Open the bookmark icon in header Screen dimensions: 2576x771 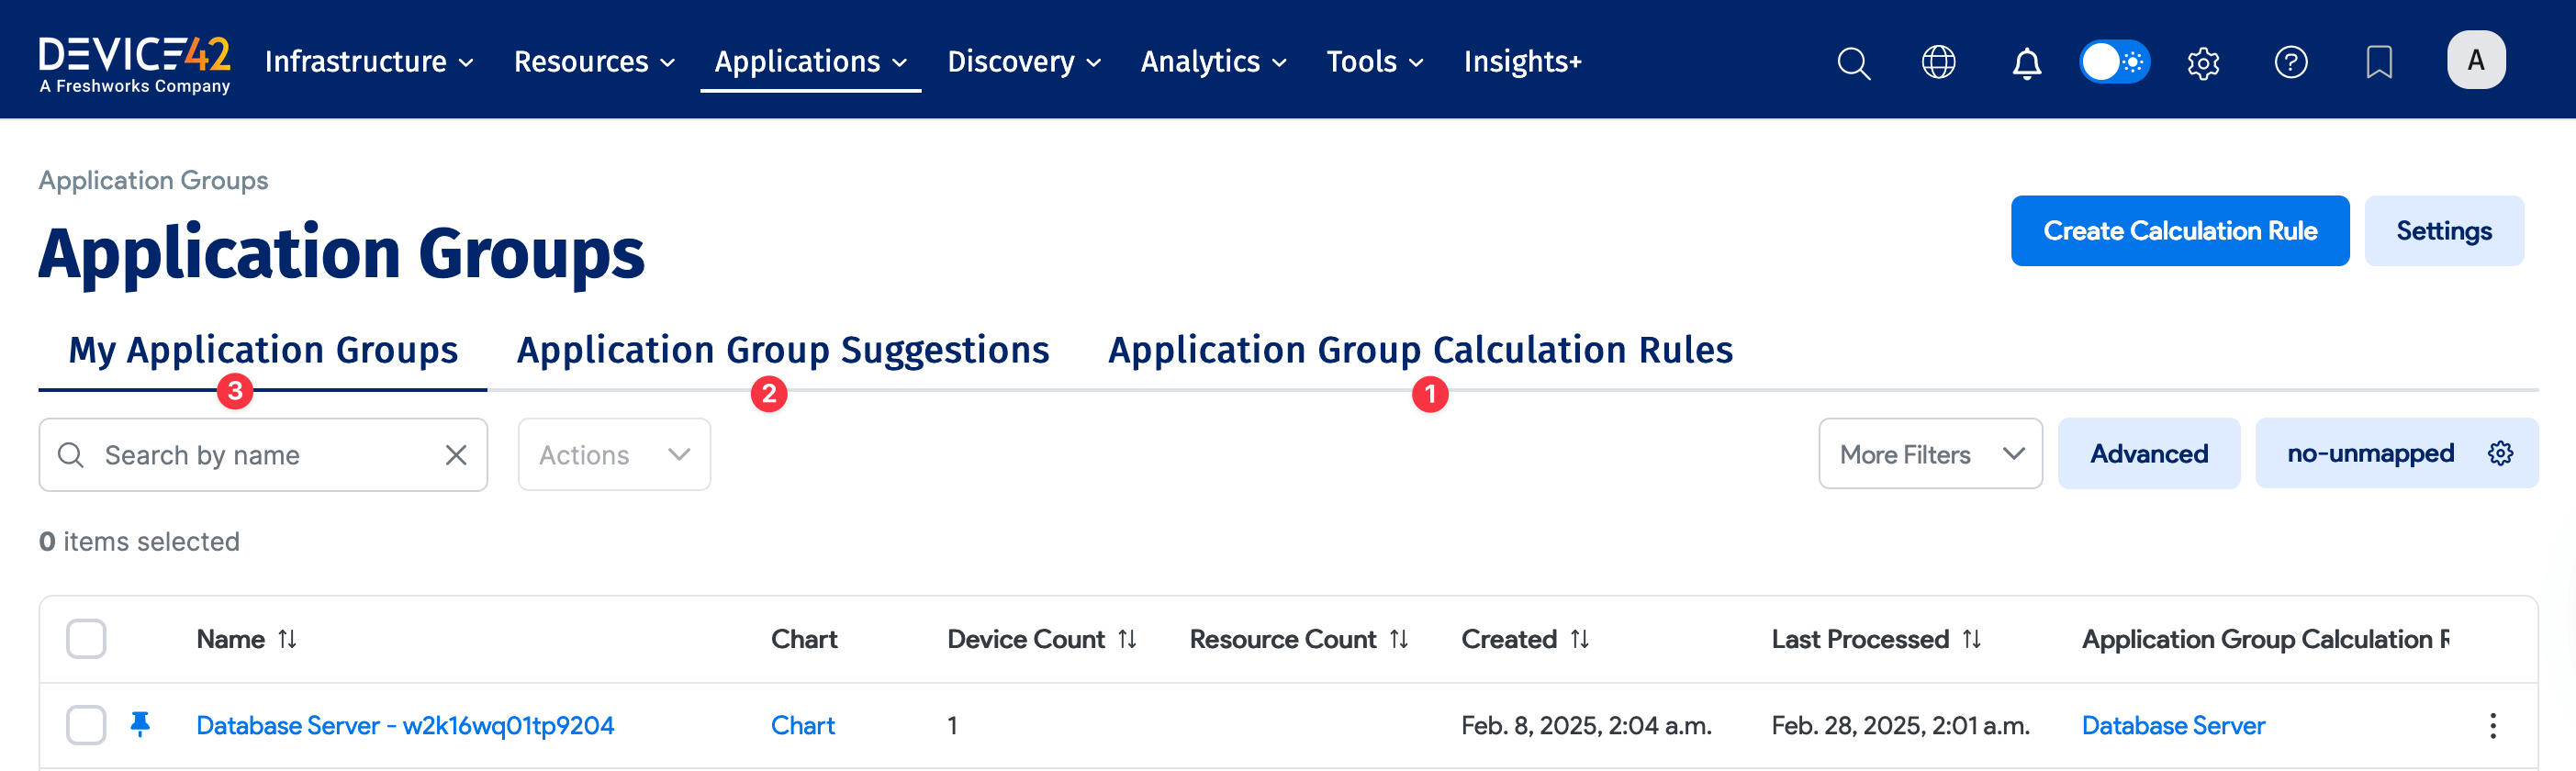(x=2379, y=62)
